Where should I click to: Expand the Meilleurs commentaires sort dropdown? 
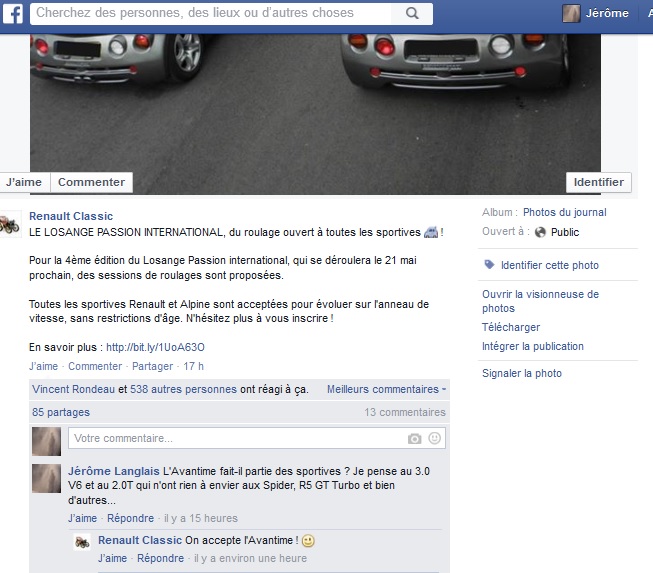386,389
